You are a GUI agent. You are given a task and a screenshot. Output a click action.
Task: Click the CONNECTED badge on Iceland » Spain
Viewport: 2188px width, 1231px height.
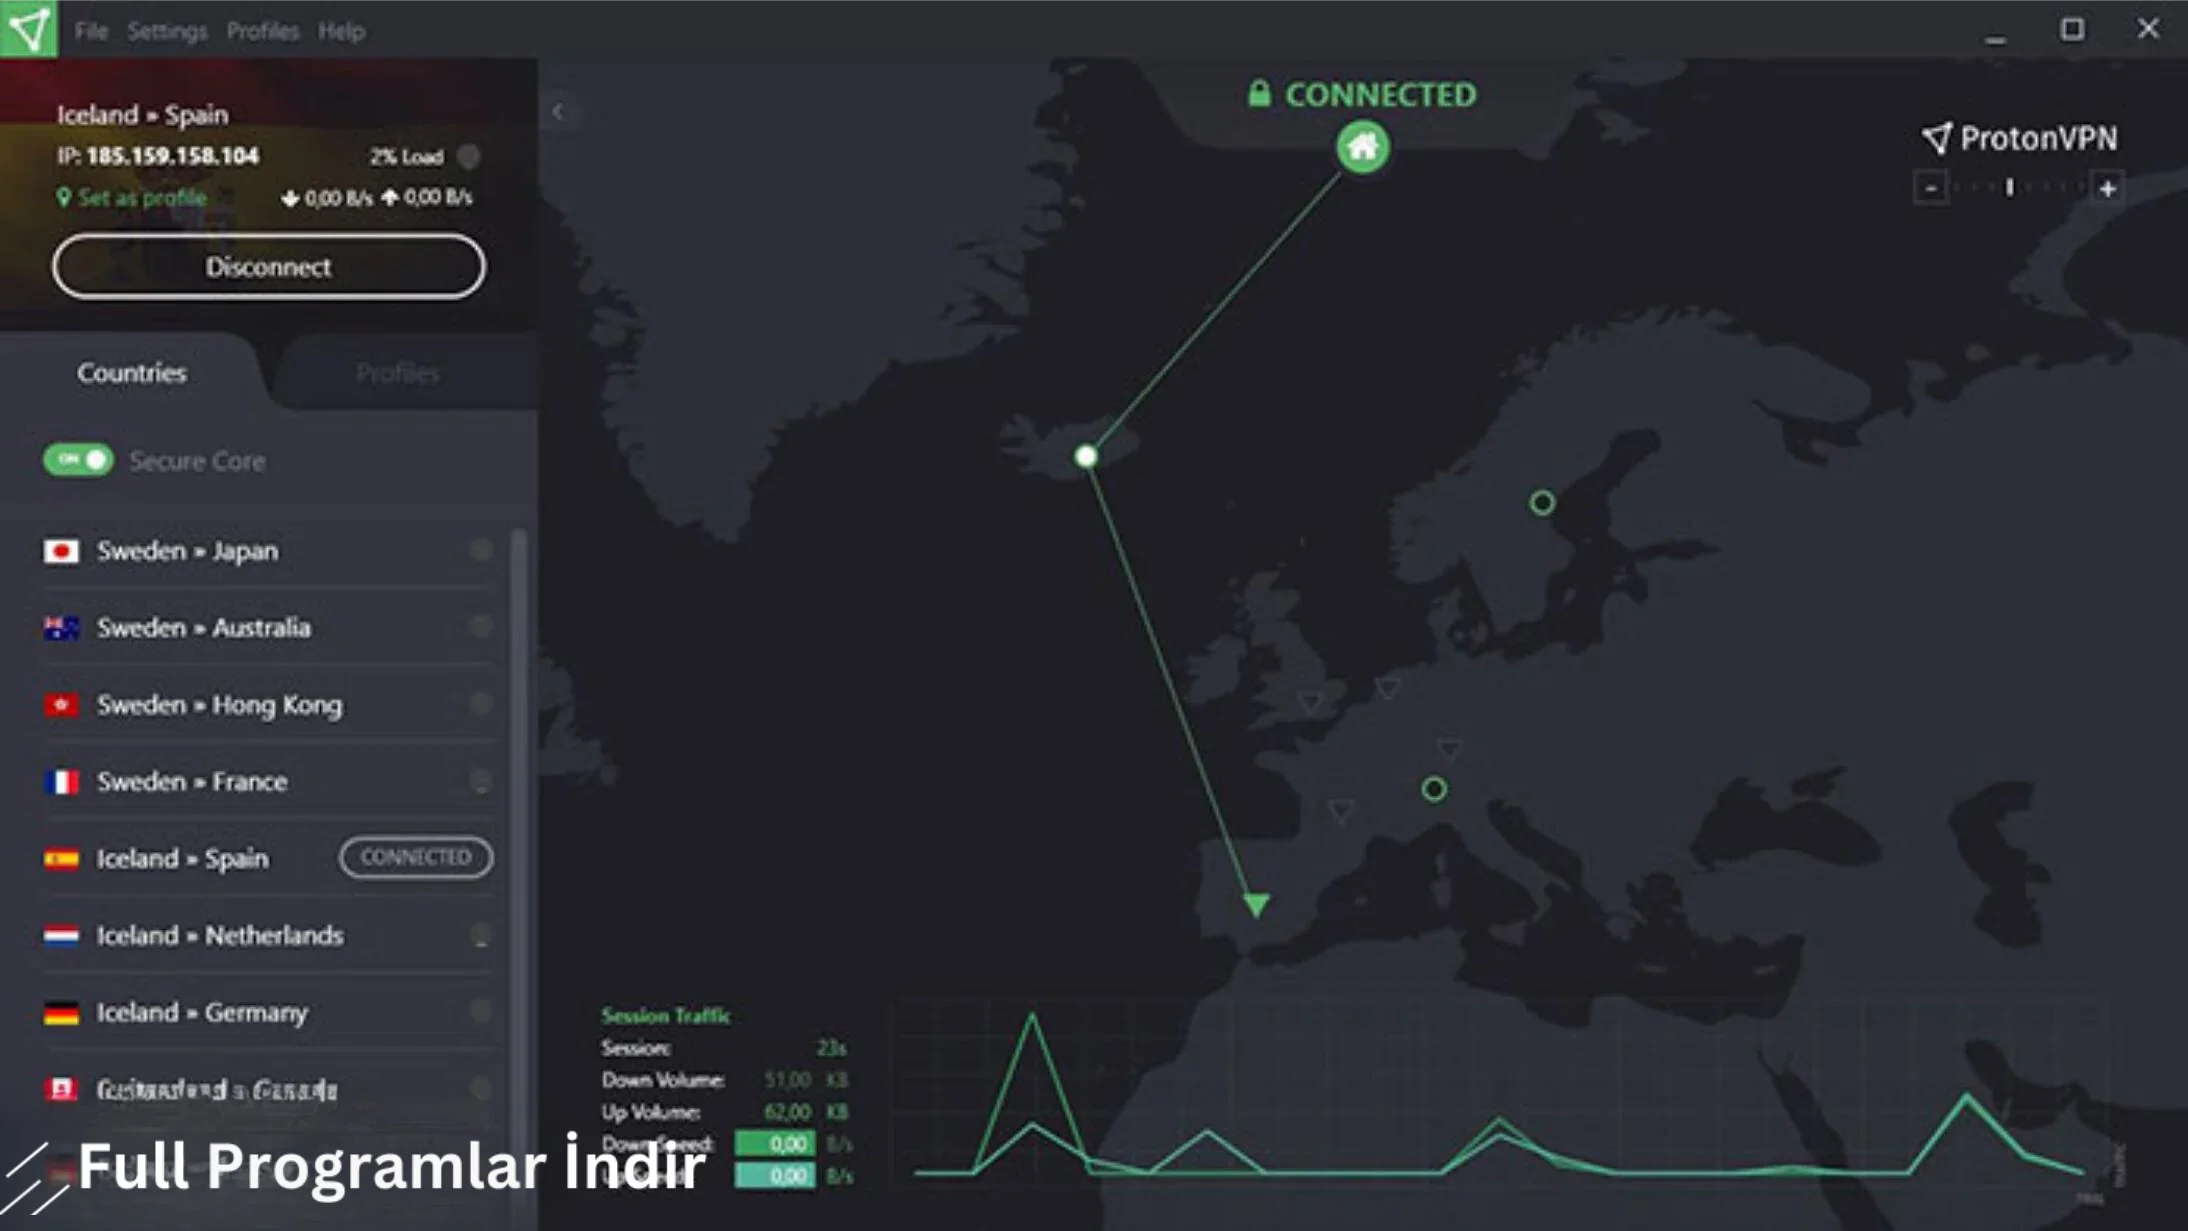click(x=416, y=857)
